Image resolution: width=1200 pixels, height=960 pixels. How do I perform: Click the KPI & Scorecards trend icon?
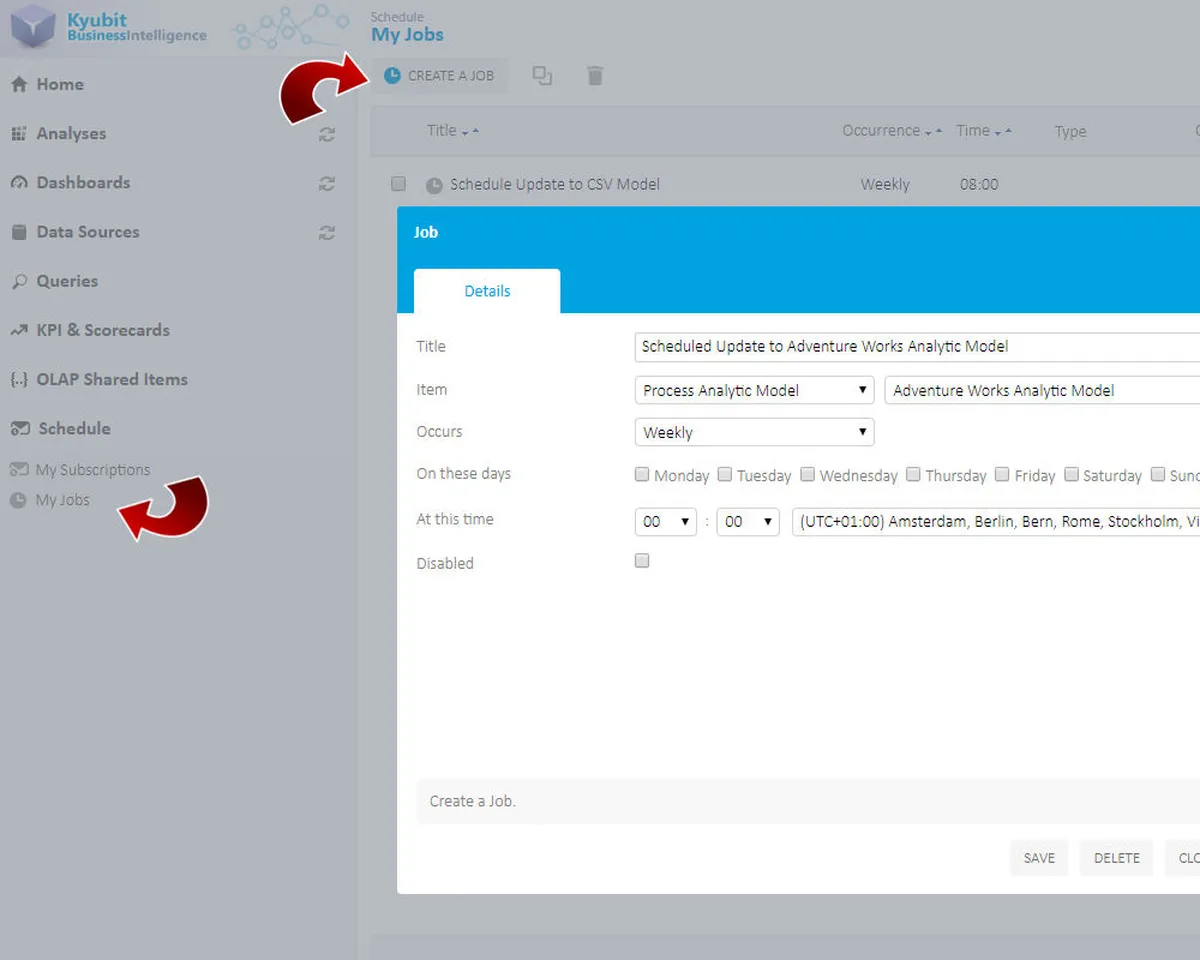click(x=18, y=331)
